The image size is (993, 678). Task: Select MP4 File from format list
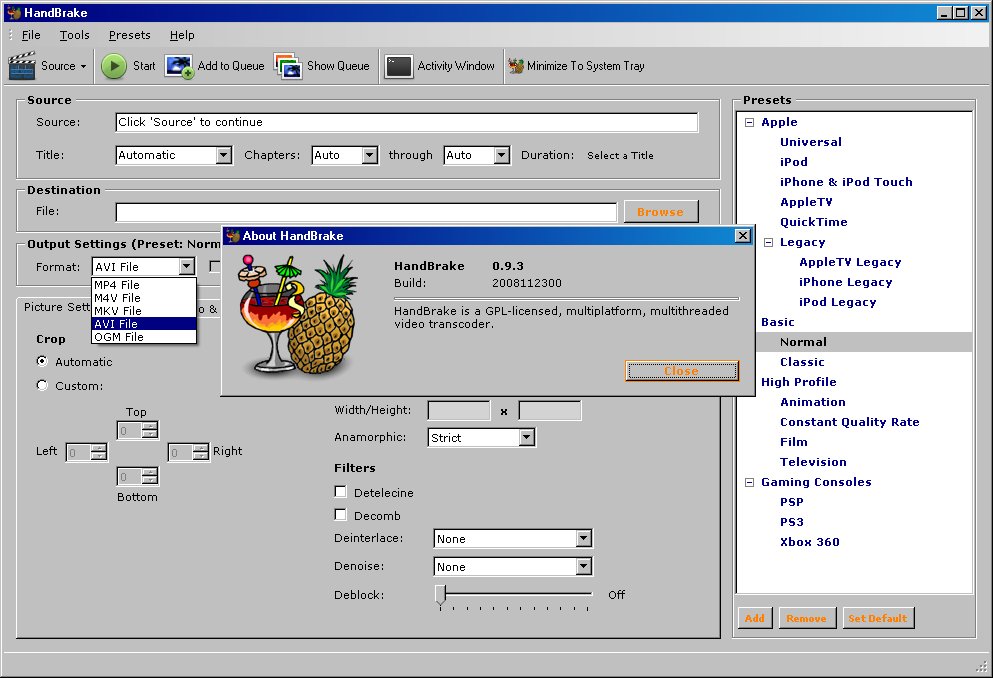tap(144, 285)
